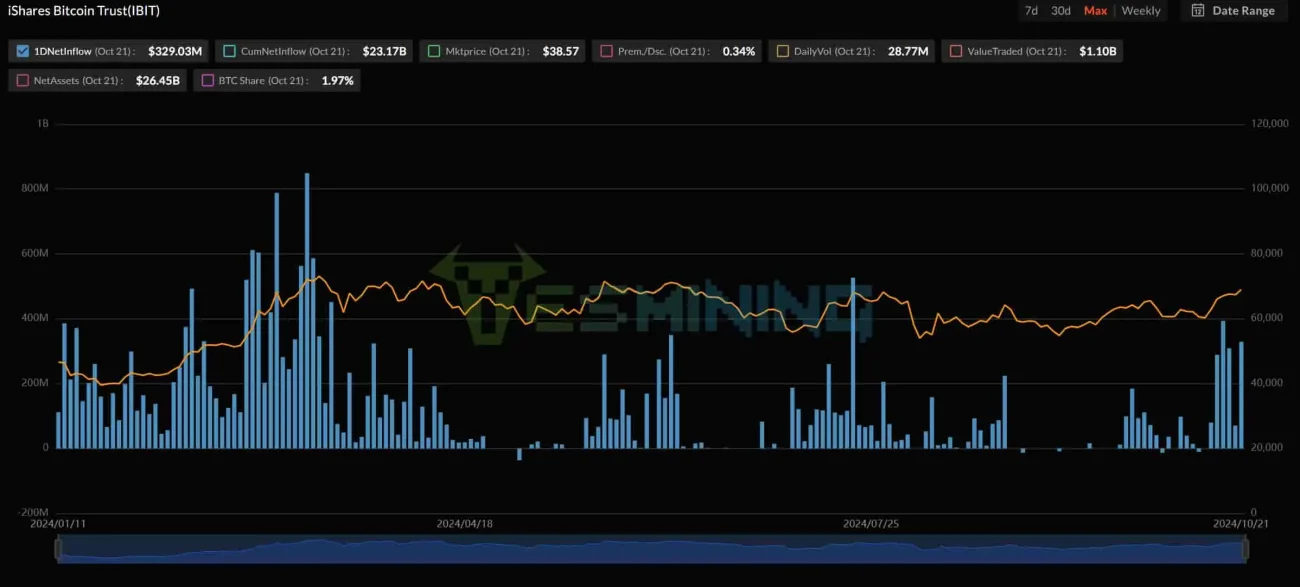1300x587 pixels.
Task: Enable the NetAssets checkbox
Action: point(23,80)
